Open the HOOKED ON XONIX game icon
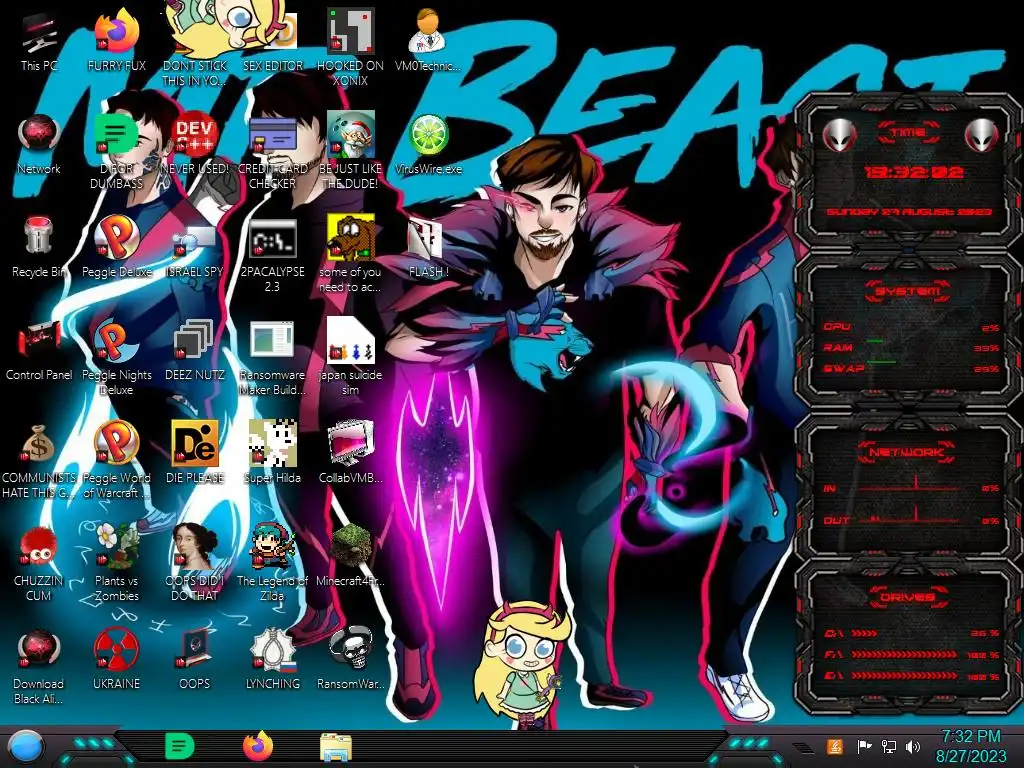1024x768 pixels. point(350,47)
